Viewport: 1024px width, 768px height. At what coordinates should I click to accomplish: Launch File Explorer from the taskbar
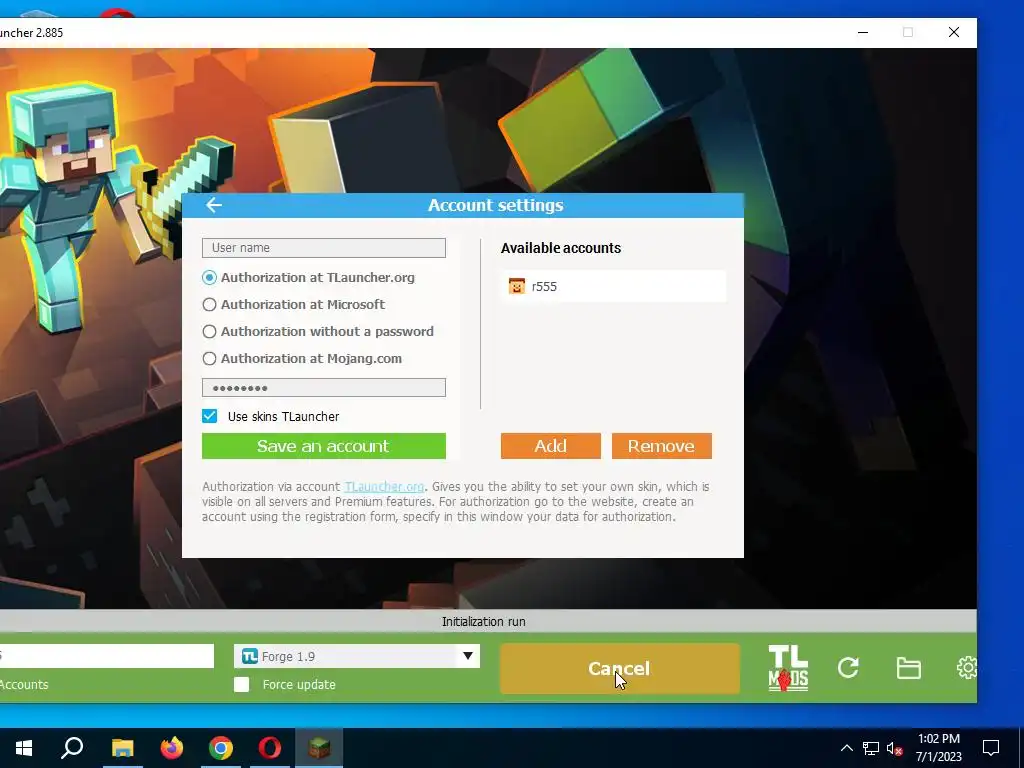tap(122, 748)
